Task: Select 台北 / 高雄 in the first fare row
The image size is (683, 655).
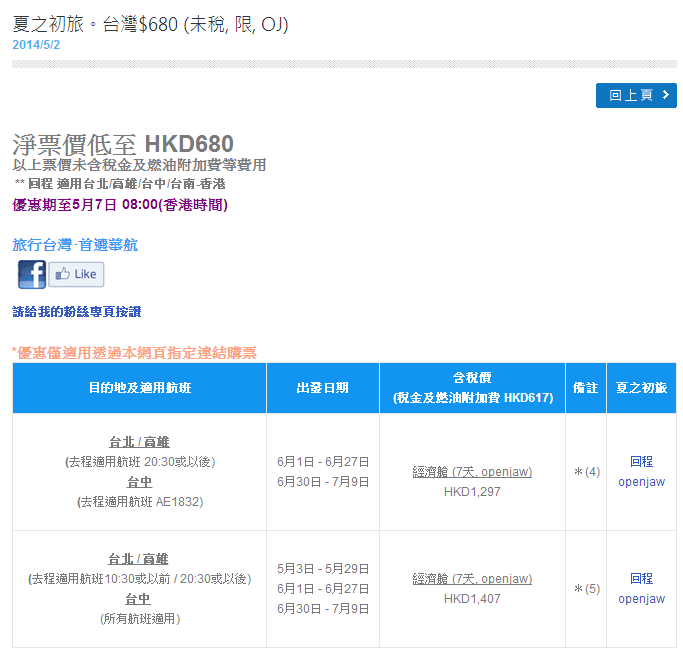Action: pos(139,442)
